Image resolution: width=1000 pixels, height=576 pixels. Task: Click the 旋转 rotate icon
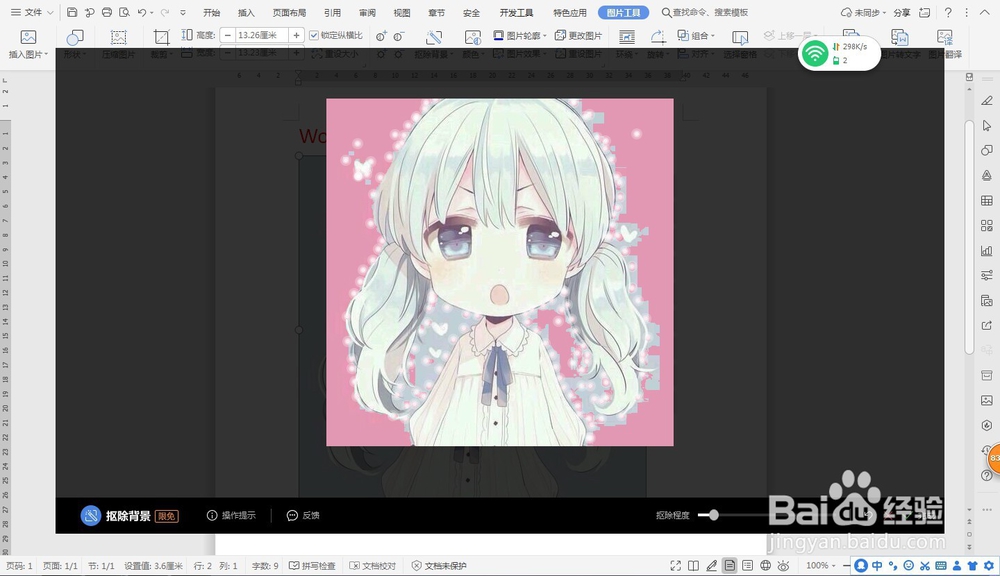657,38
